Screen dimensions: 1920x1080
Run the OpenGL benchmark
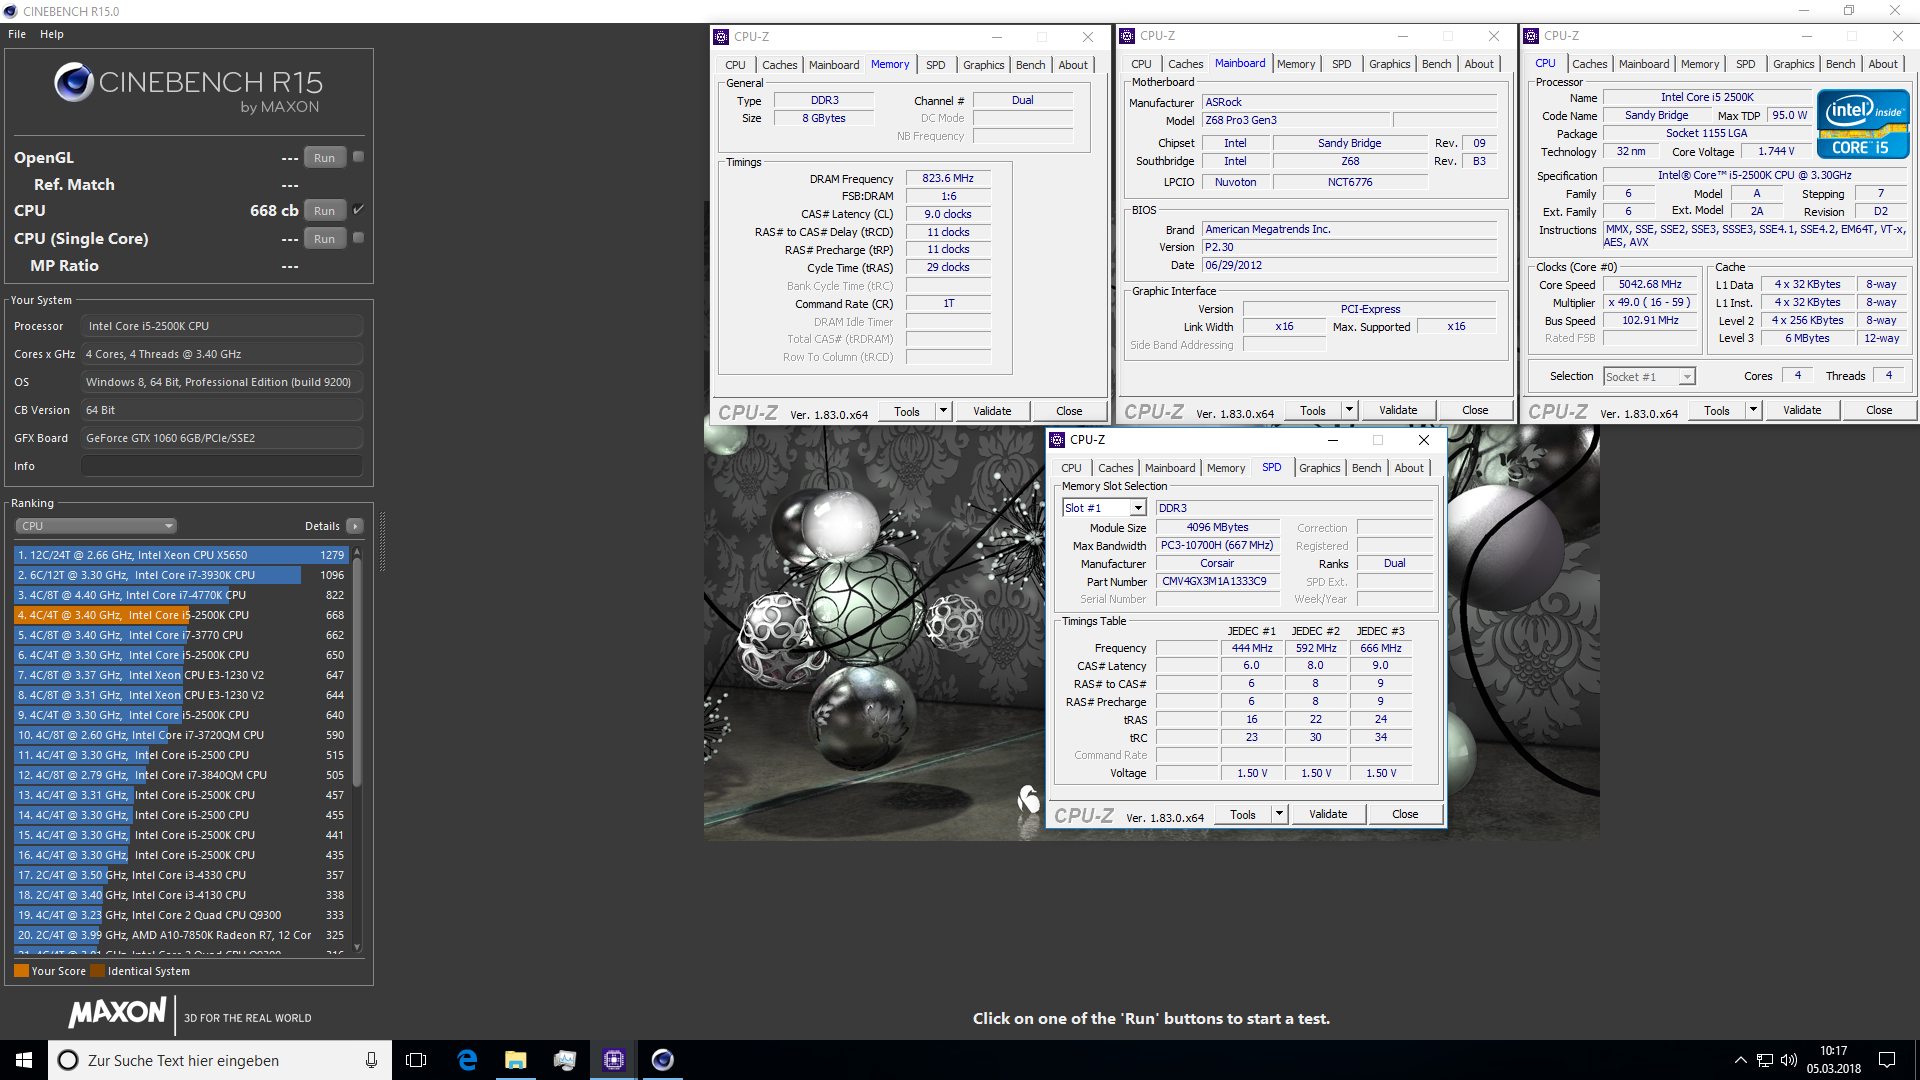coord(324,158)
